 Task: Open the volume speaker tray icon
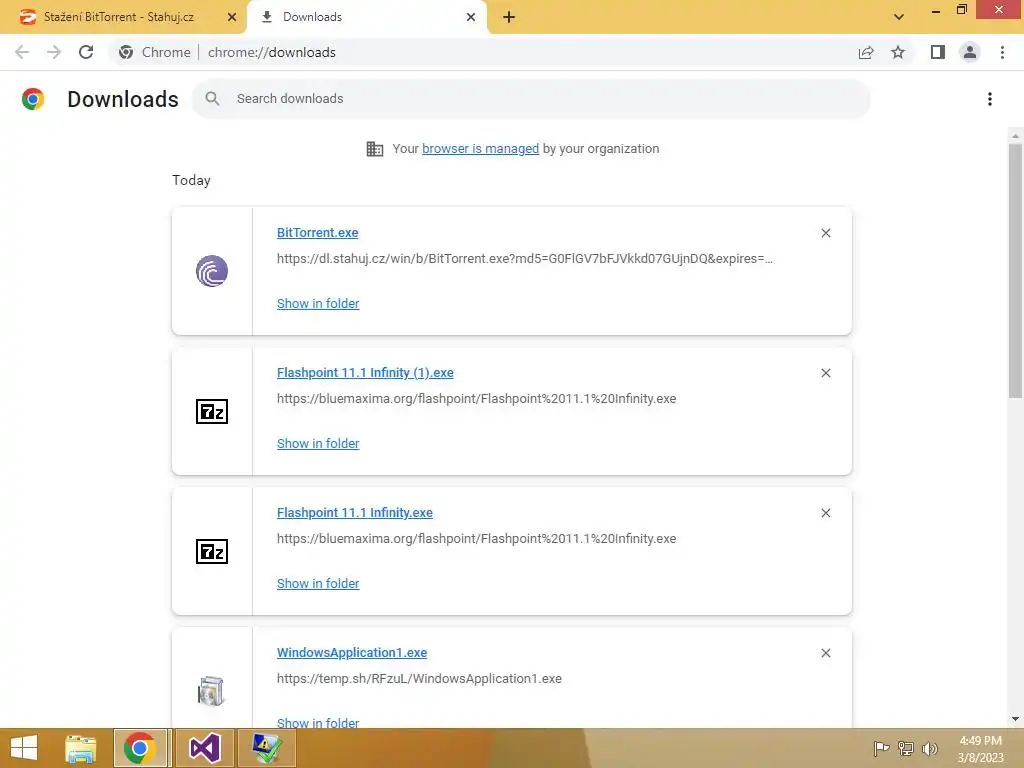[930, 748]
